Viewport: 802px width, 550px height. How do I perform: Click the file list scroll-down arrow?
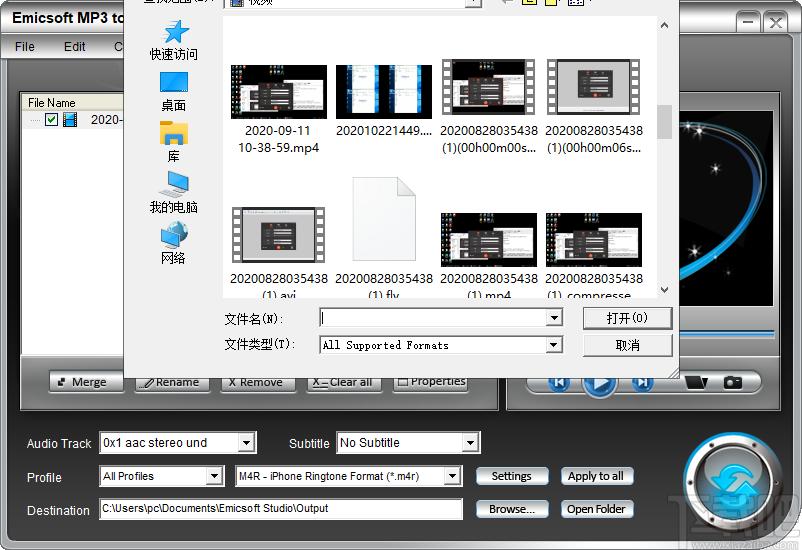click(x=664, y=290)
